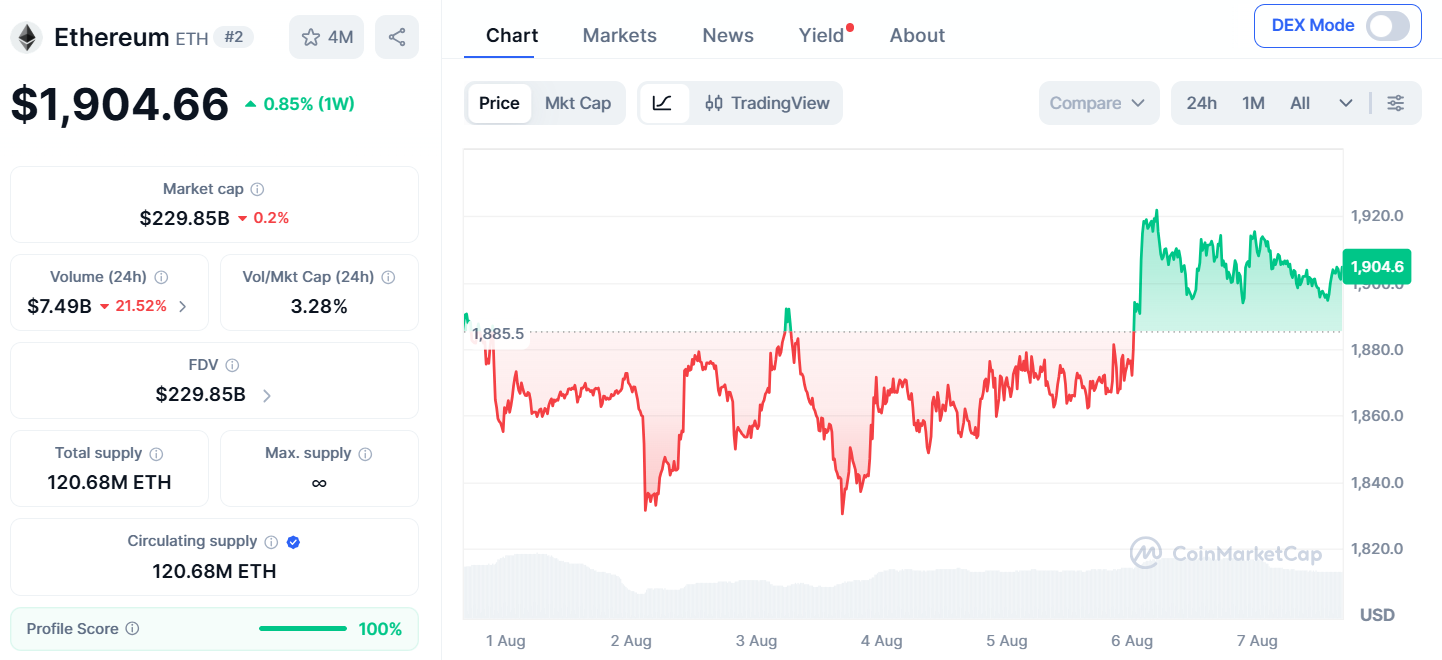
Task: Click the share icon button
Action: 397,37
